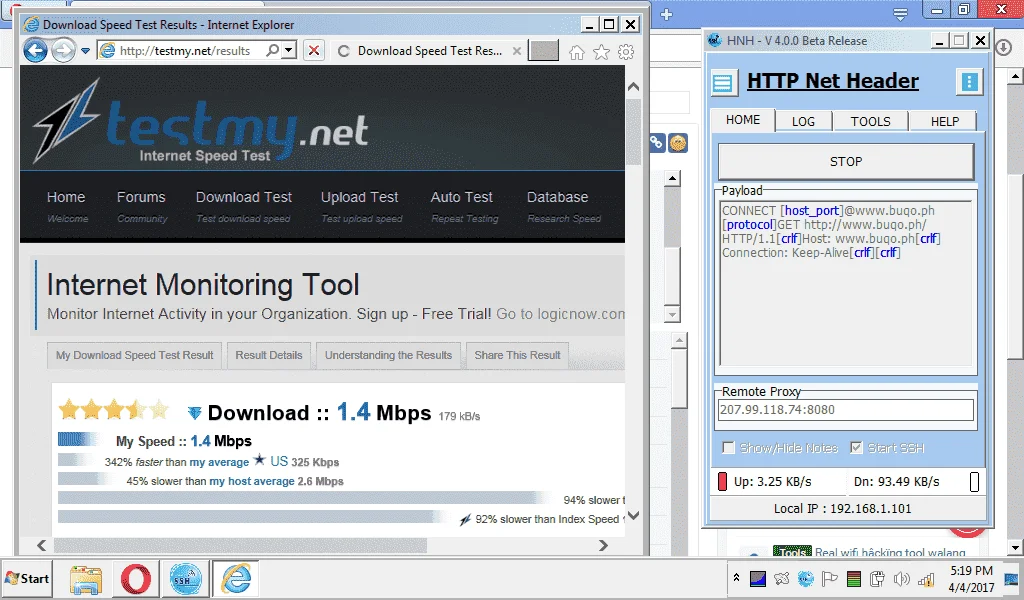Open the HNH hamburger menu icon
The width and height of the screenshot is (1024, 600).
coord(723,82)
